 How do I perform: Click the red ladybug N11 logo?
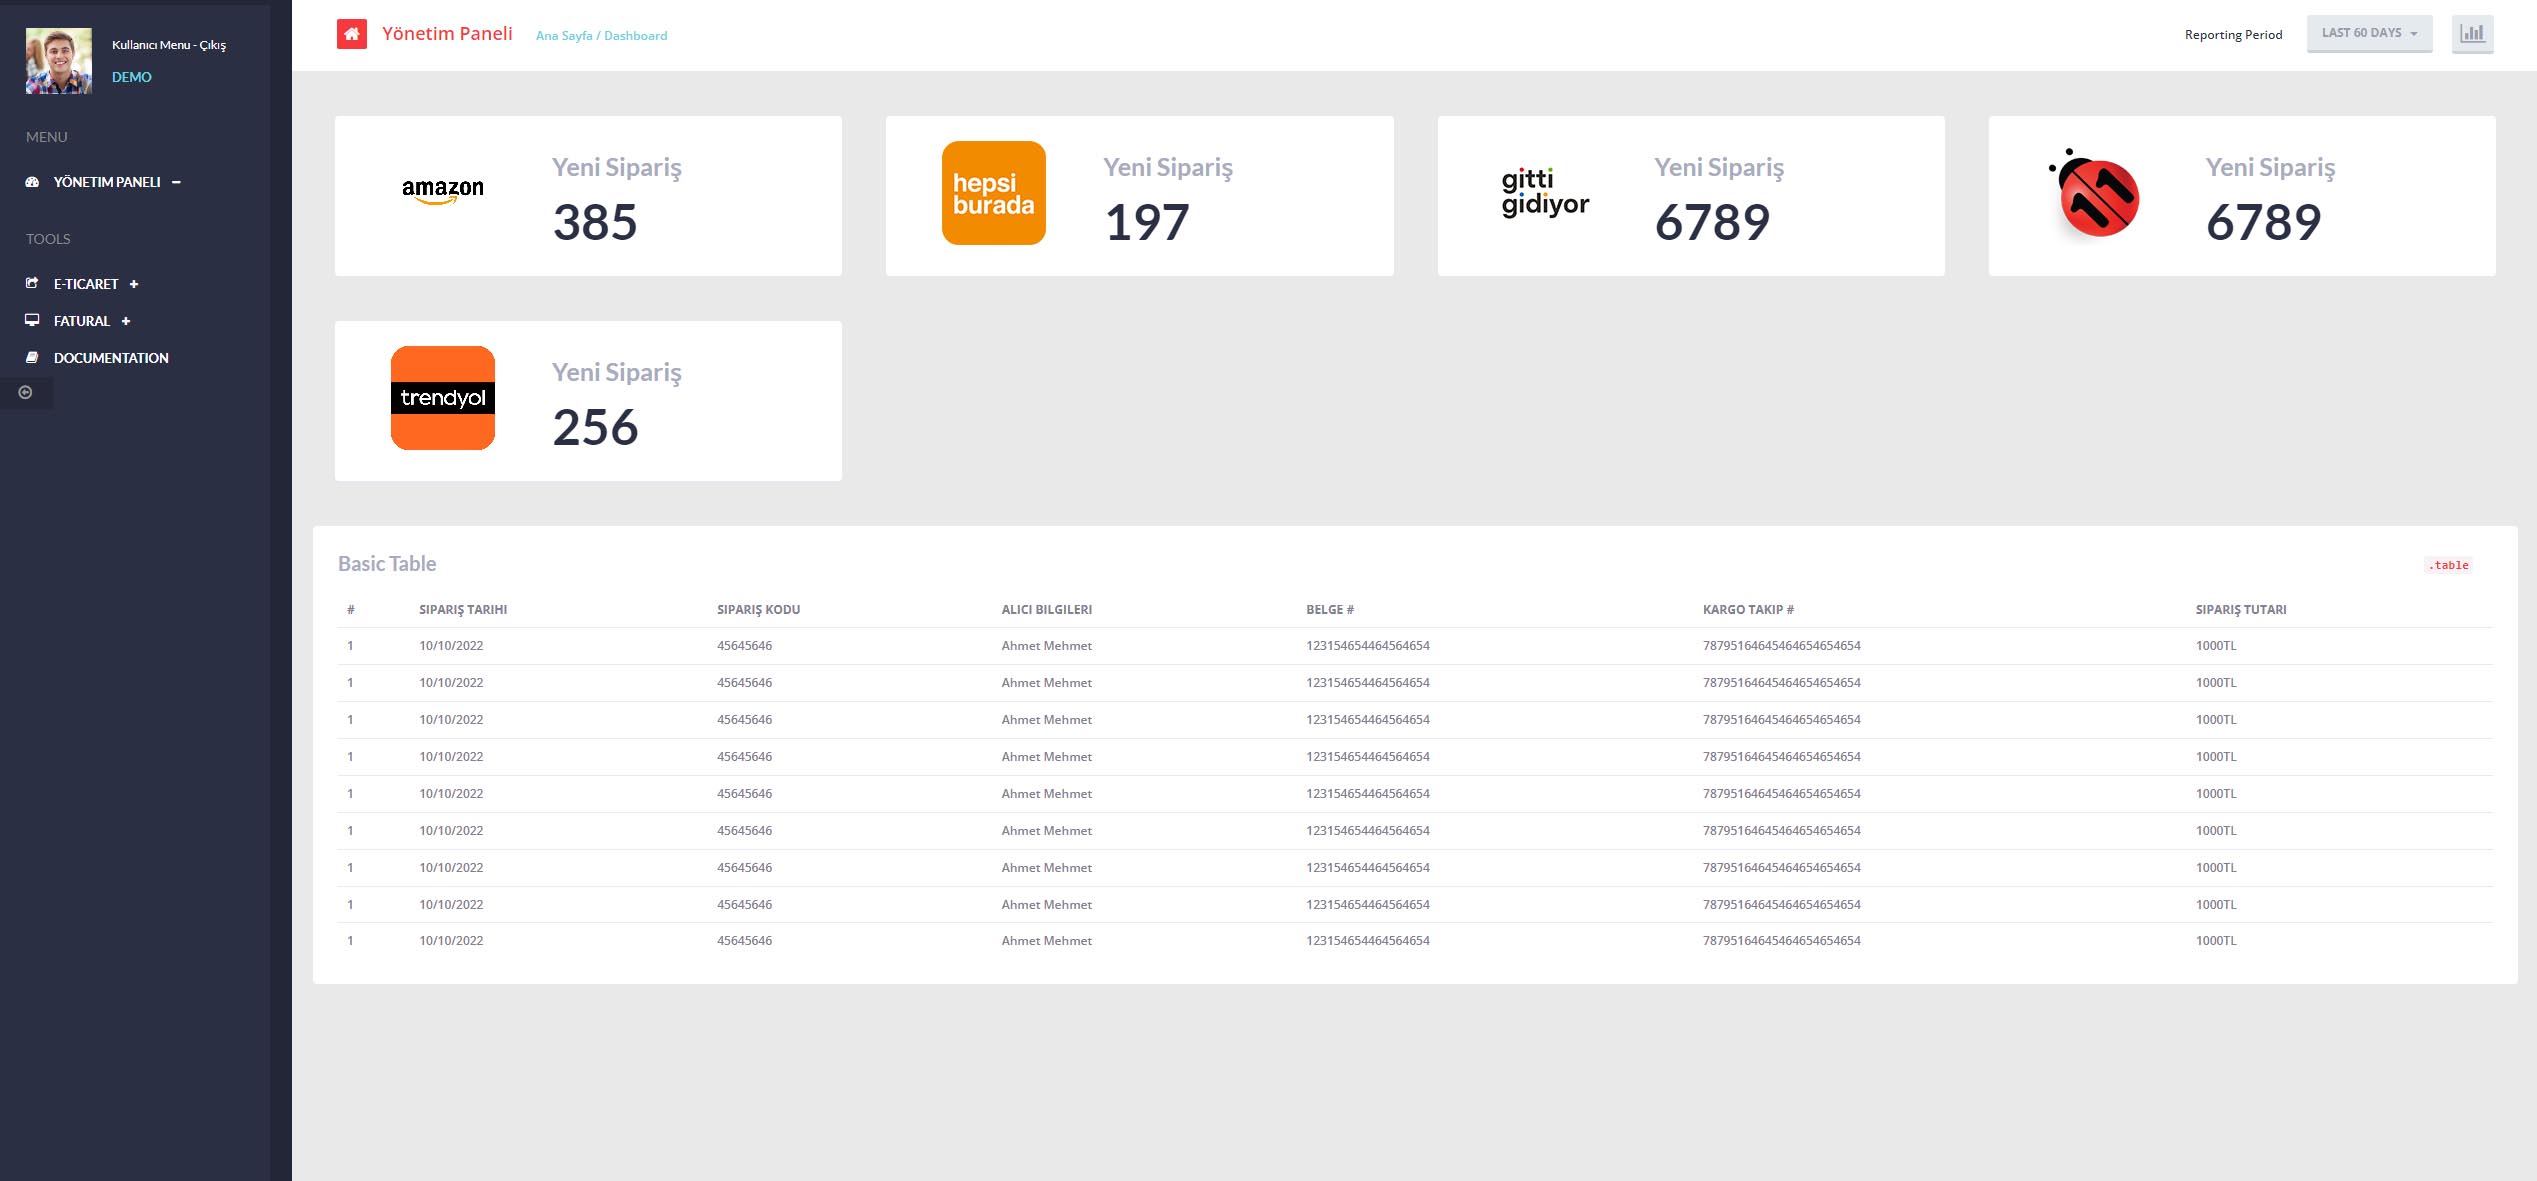point(2096,195)
